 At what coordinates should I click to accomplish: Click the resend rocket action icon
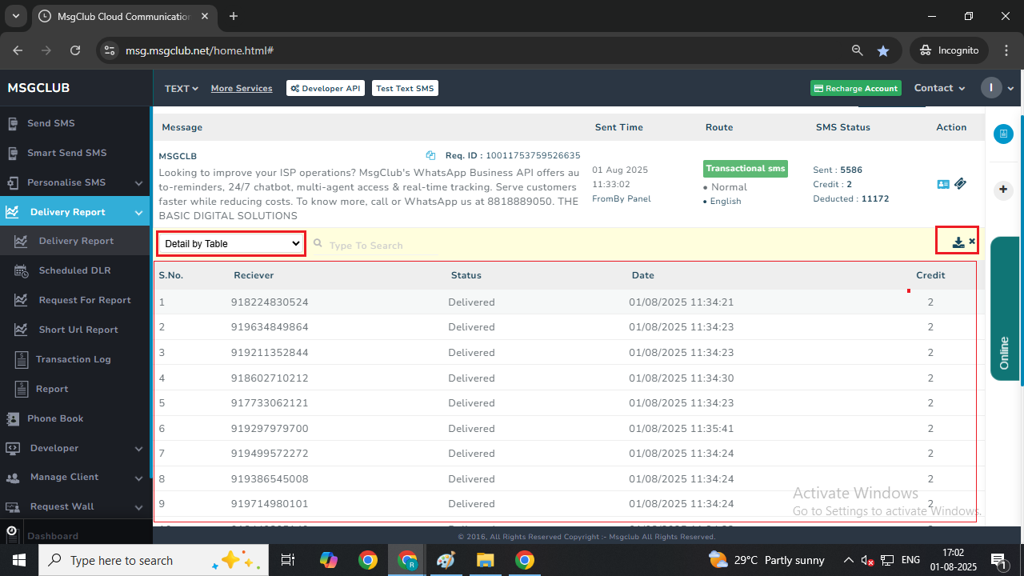click(x=960, y=184)
